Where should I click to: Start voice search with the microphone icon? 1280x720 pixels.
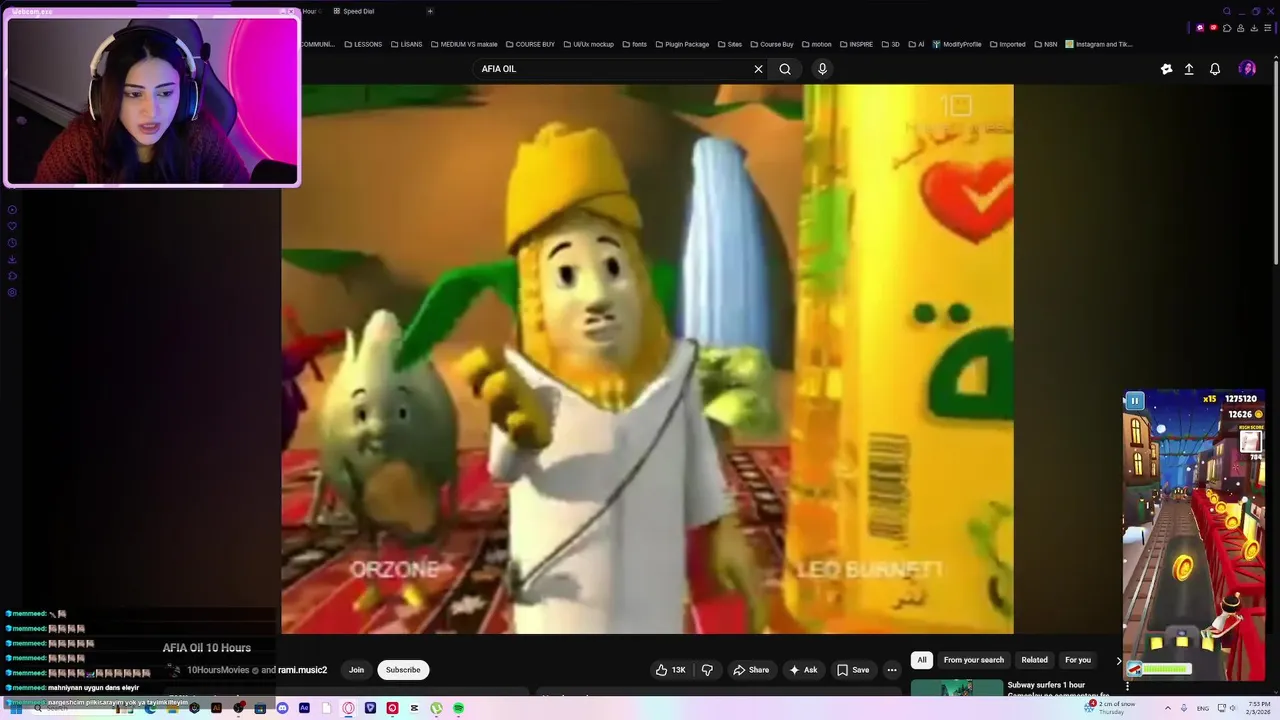(822, 69)
